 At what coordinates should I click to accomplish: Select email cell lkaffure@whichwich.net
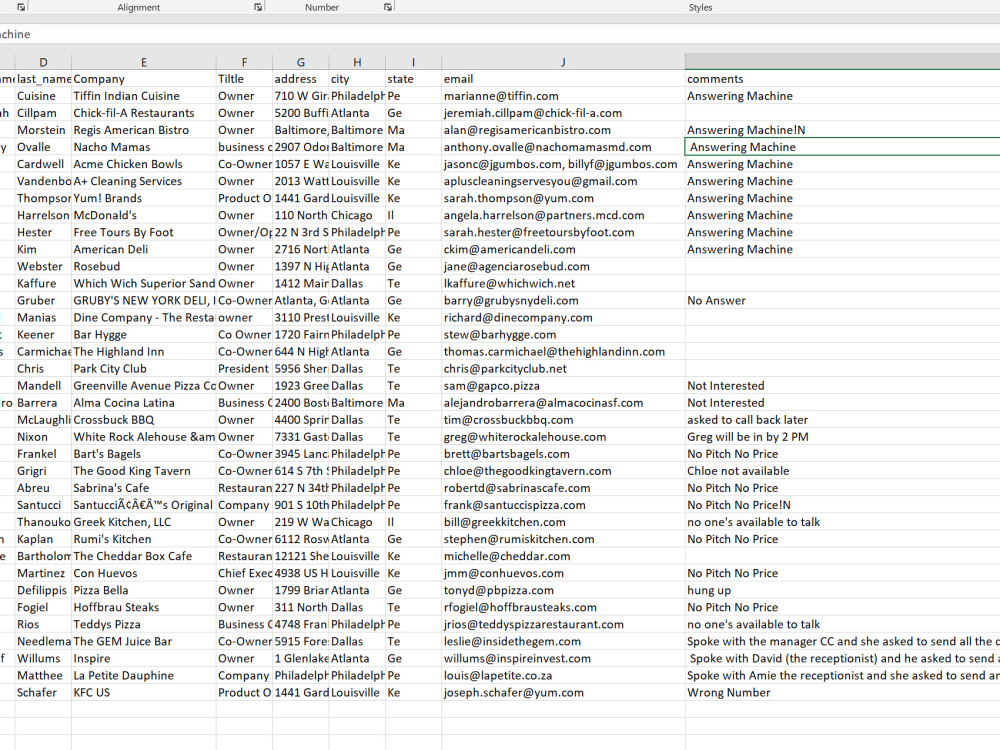[563, 284]
